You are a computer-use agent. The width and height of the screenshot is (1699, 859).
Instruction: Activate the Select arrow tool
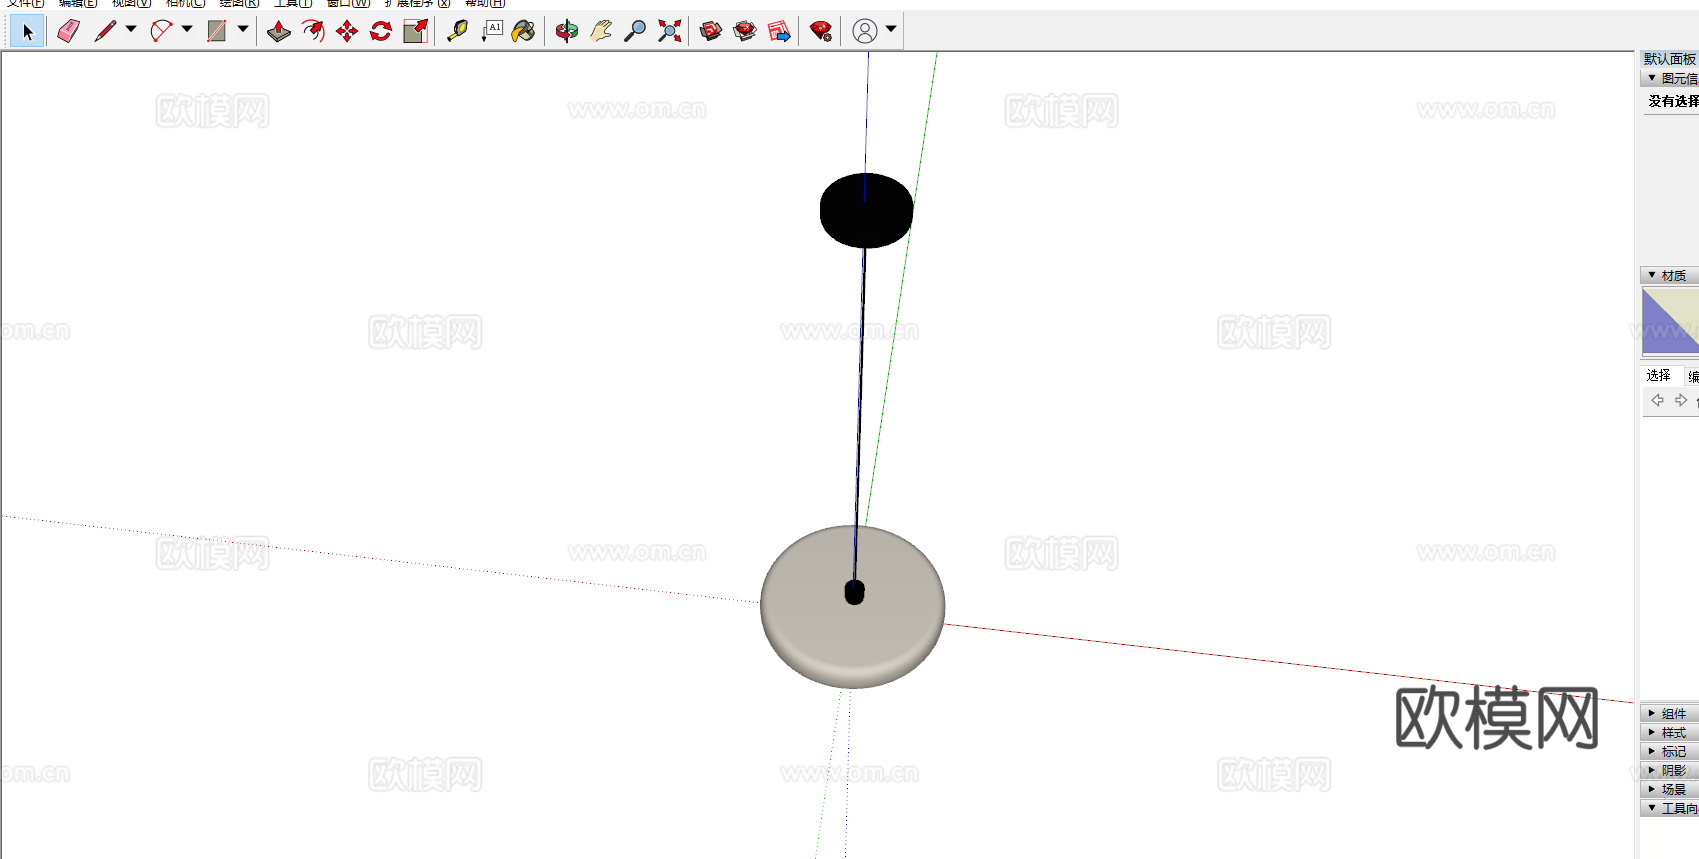point(27,32)
